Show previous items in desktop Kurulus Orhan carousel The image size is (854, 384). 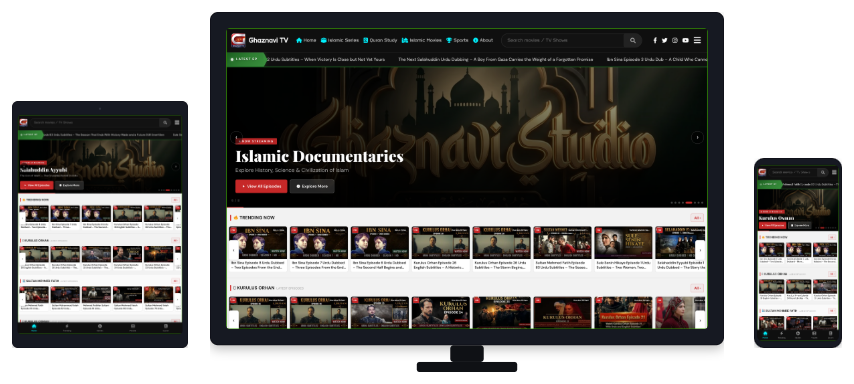(234, 320)
